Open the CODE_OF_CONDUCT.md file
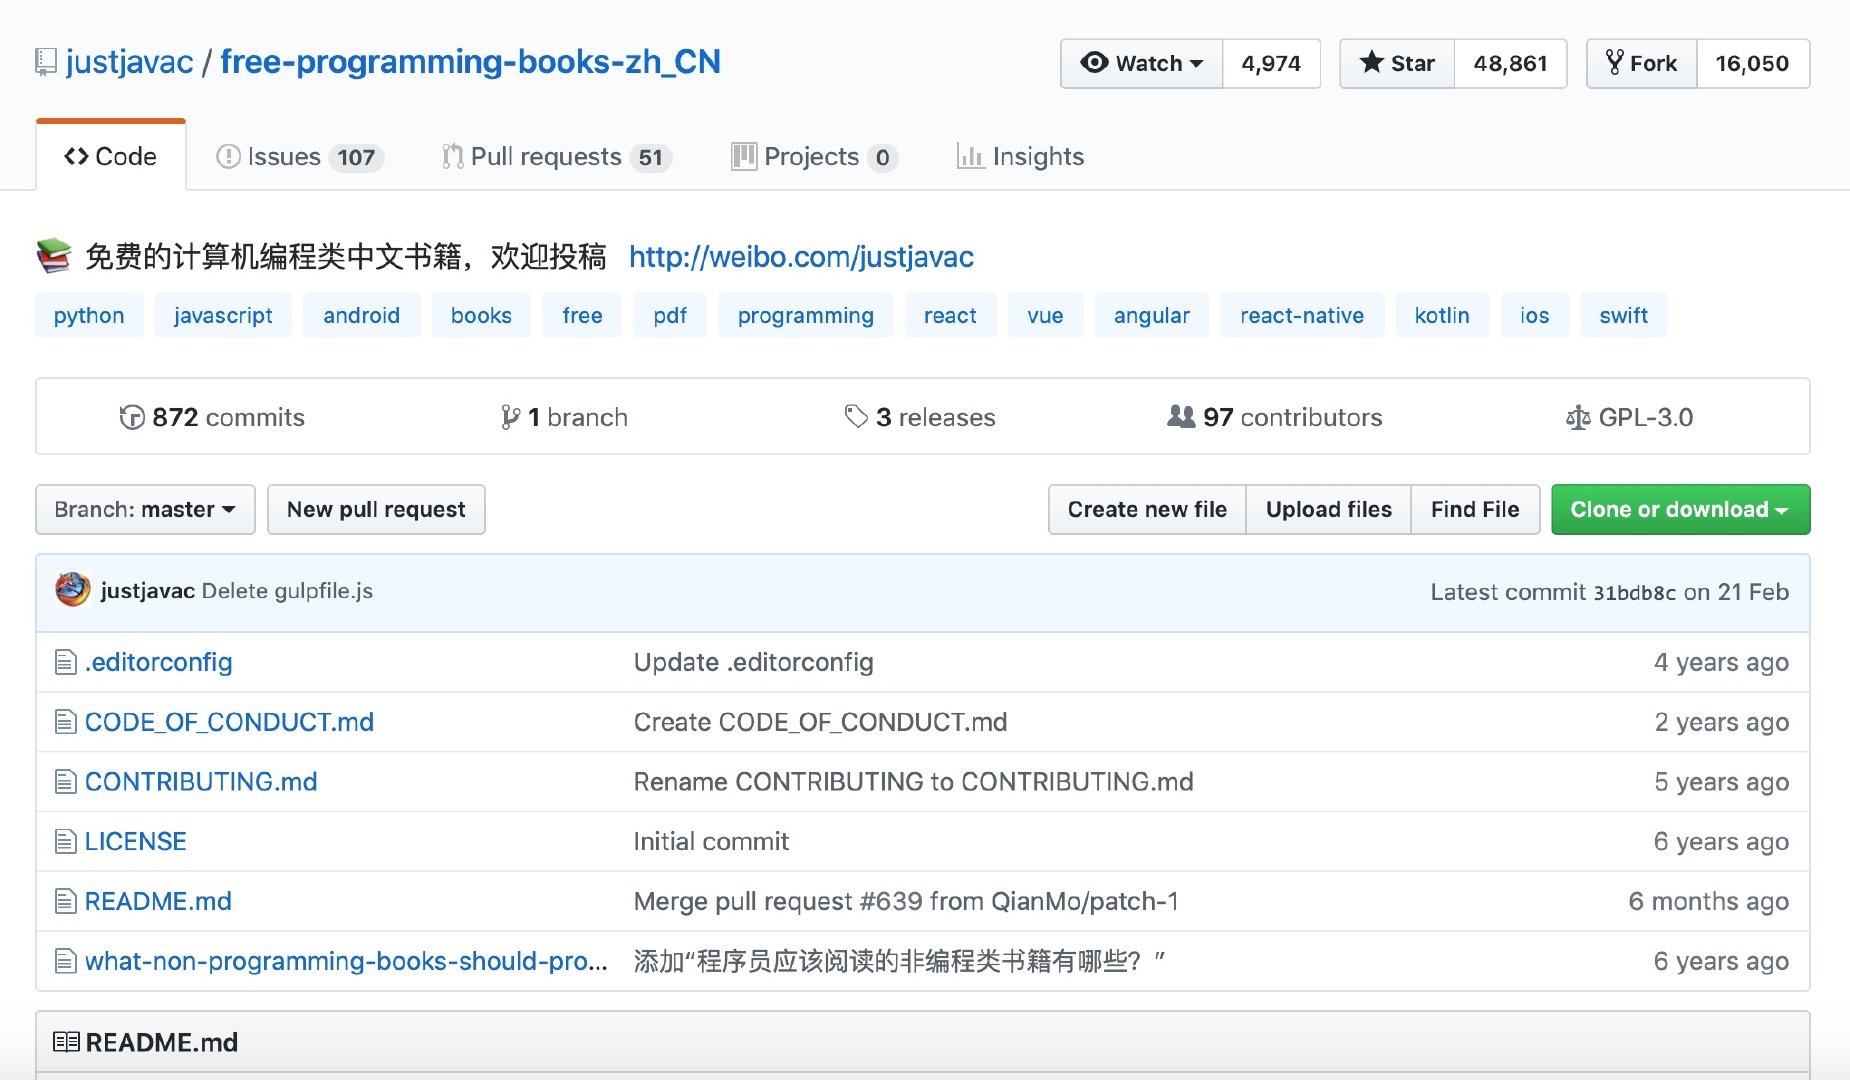This screenshot has height=1080, width=1850. click(229, 722)
